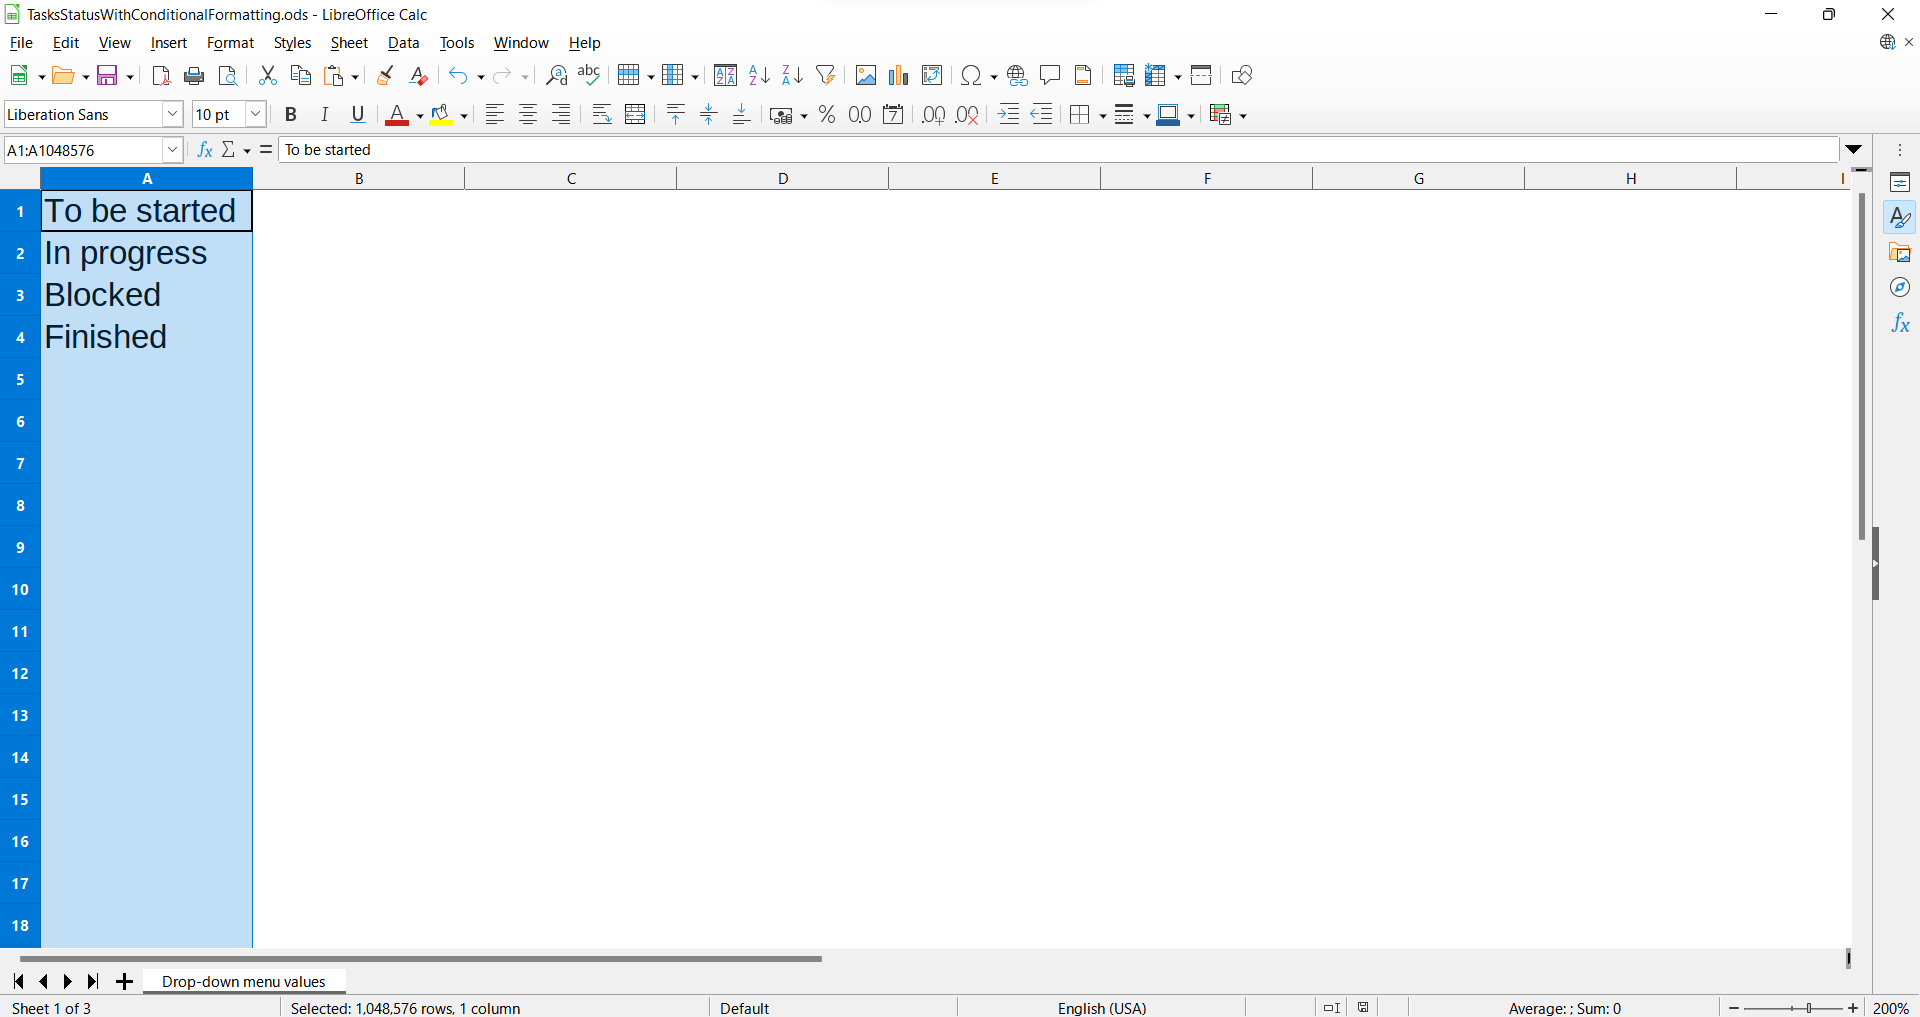Toggle Bold formatting
Image resolution: width=1920 pixels, height=1017 pixels.
pos(291,115)
